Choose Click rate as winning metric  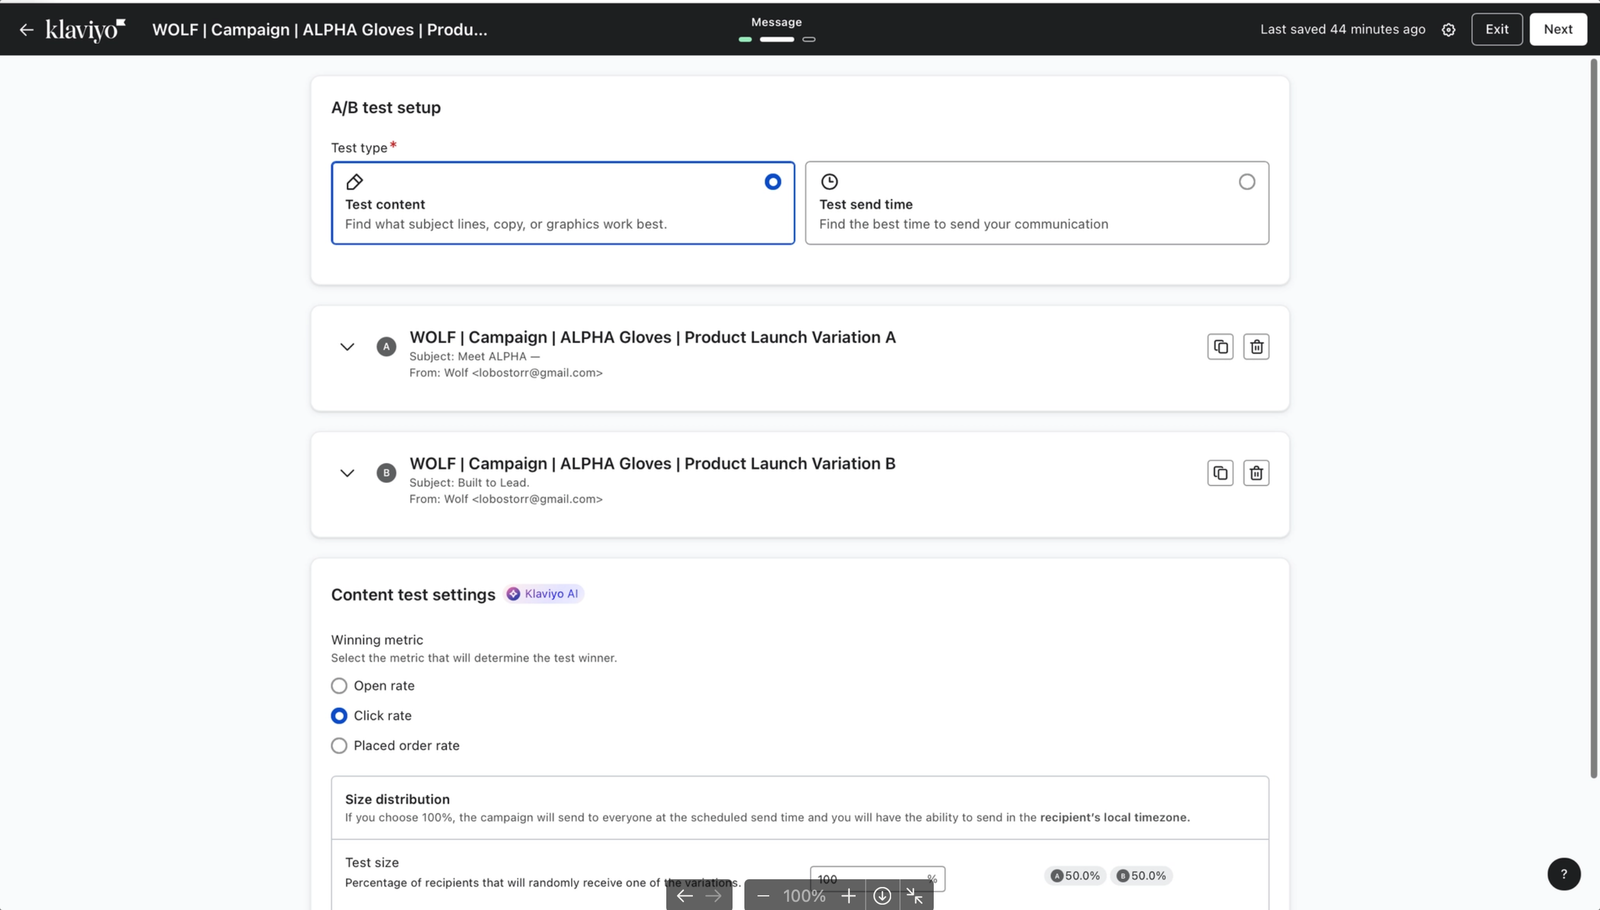coord(339,716)
